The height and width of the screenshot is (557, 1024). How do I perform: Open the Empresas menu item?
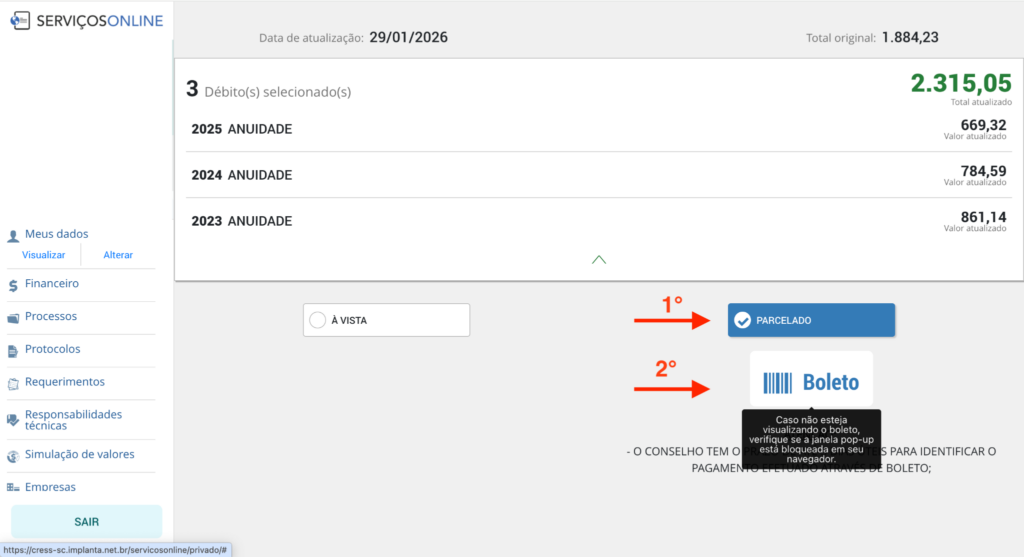[x=50, y=487]
